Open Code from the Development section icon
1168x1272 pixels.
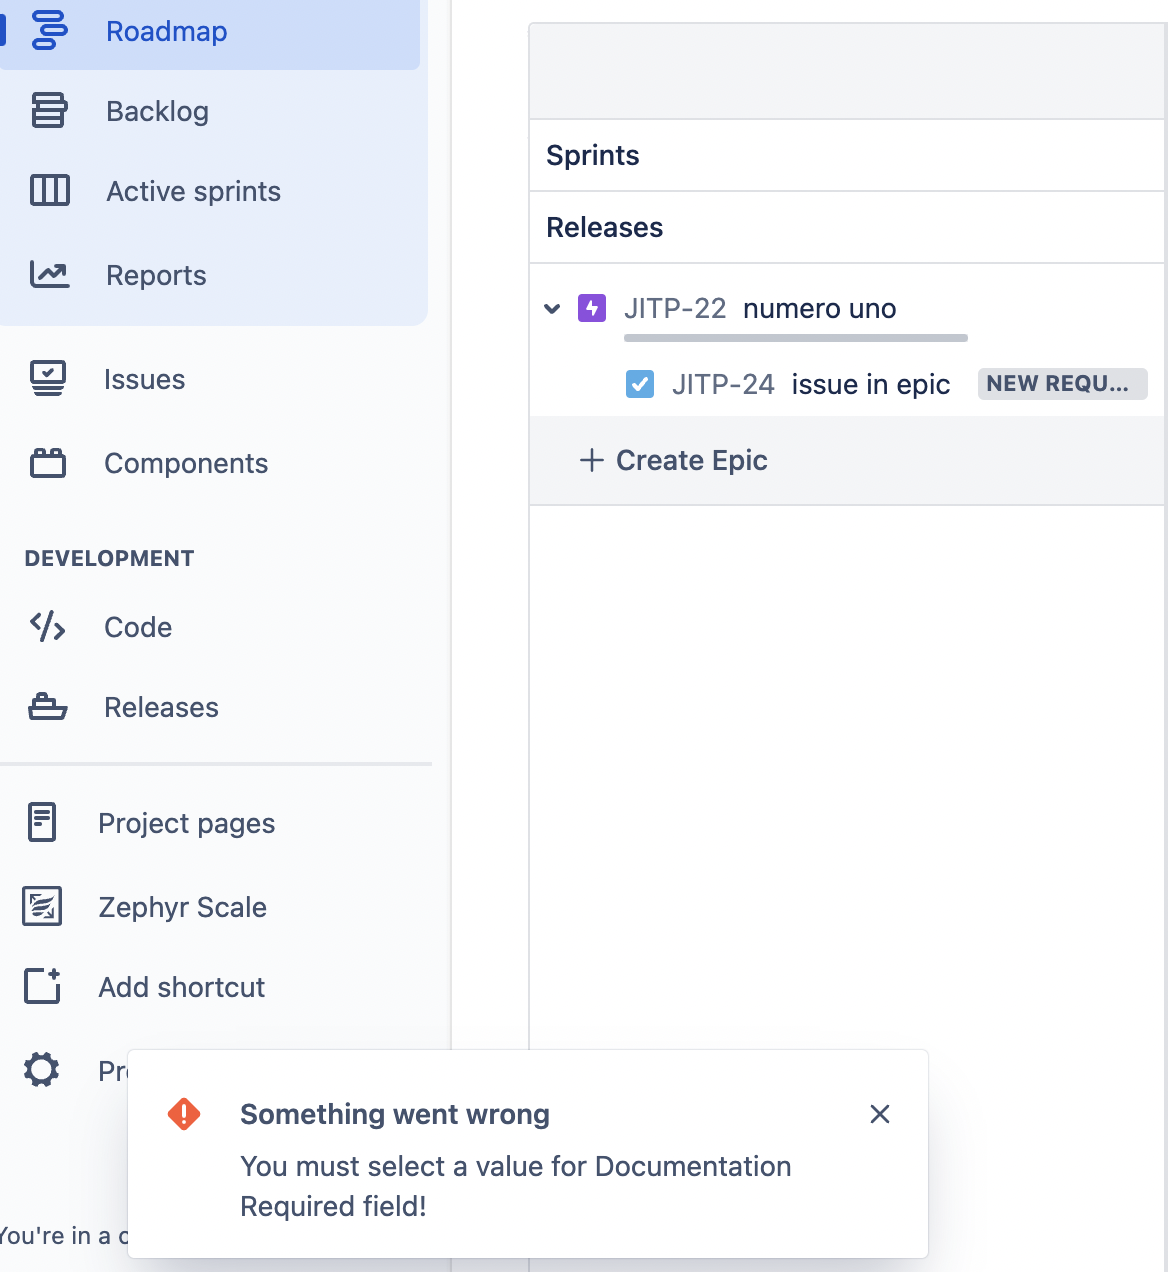[47, 627]
